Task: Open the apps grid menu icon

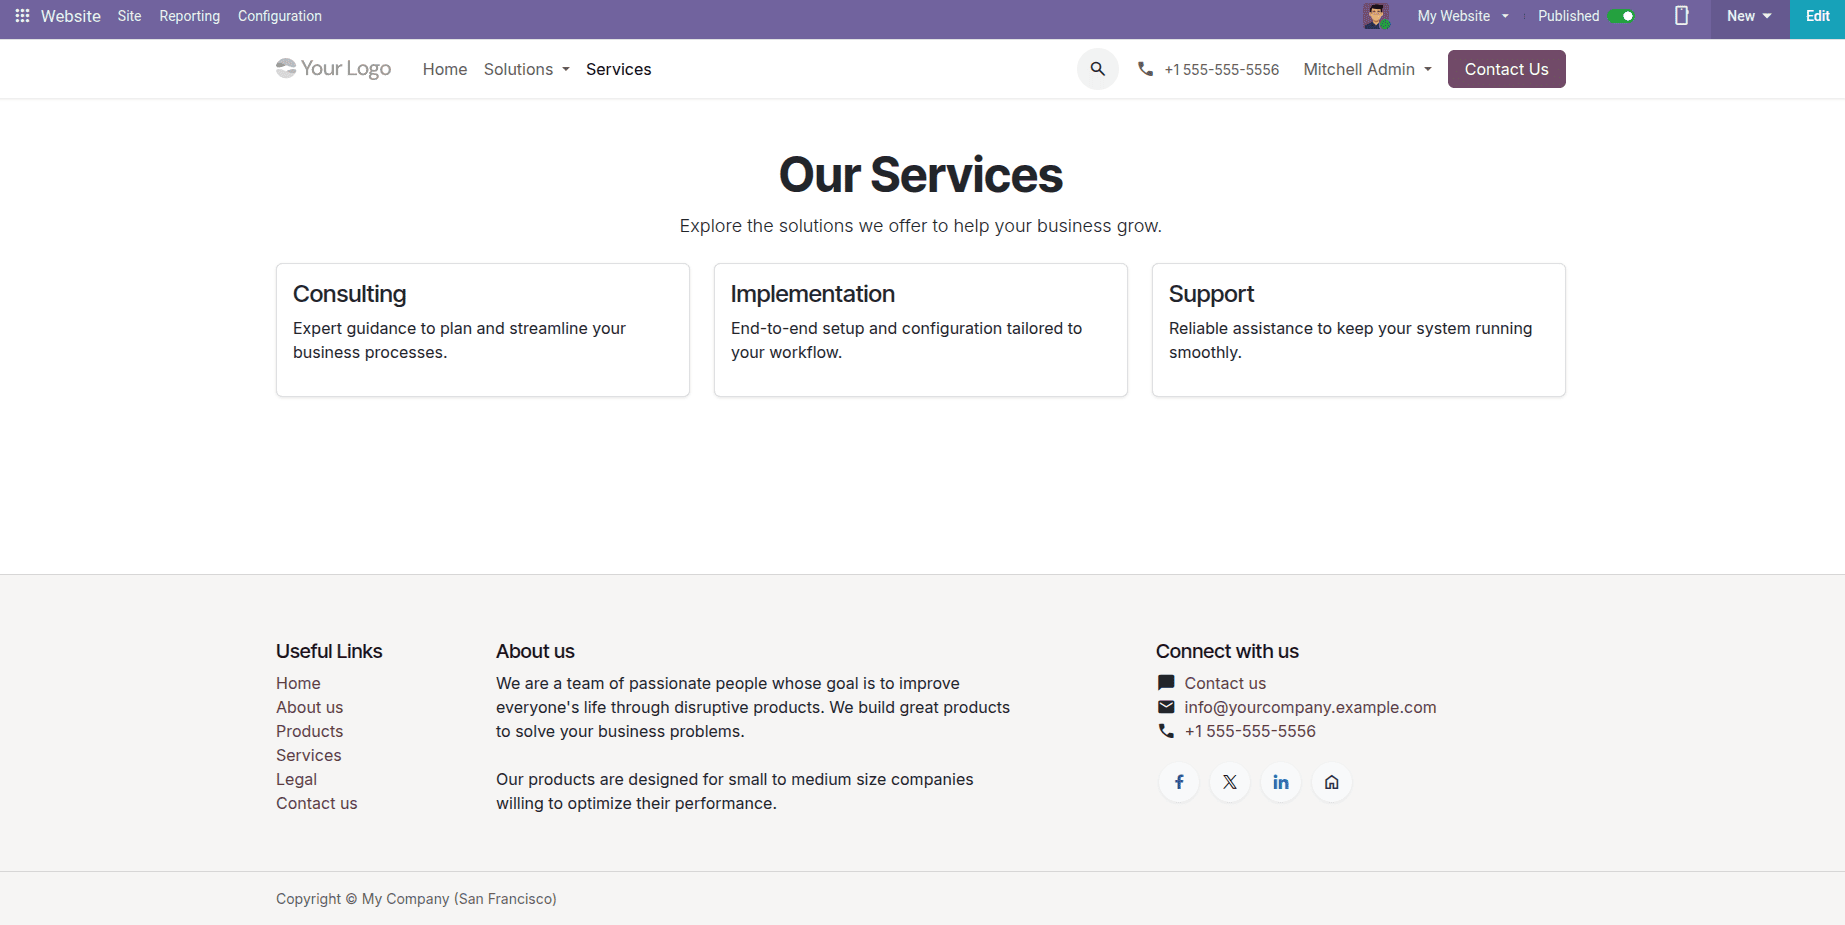Action: pos(22,16)
